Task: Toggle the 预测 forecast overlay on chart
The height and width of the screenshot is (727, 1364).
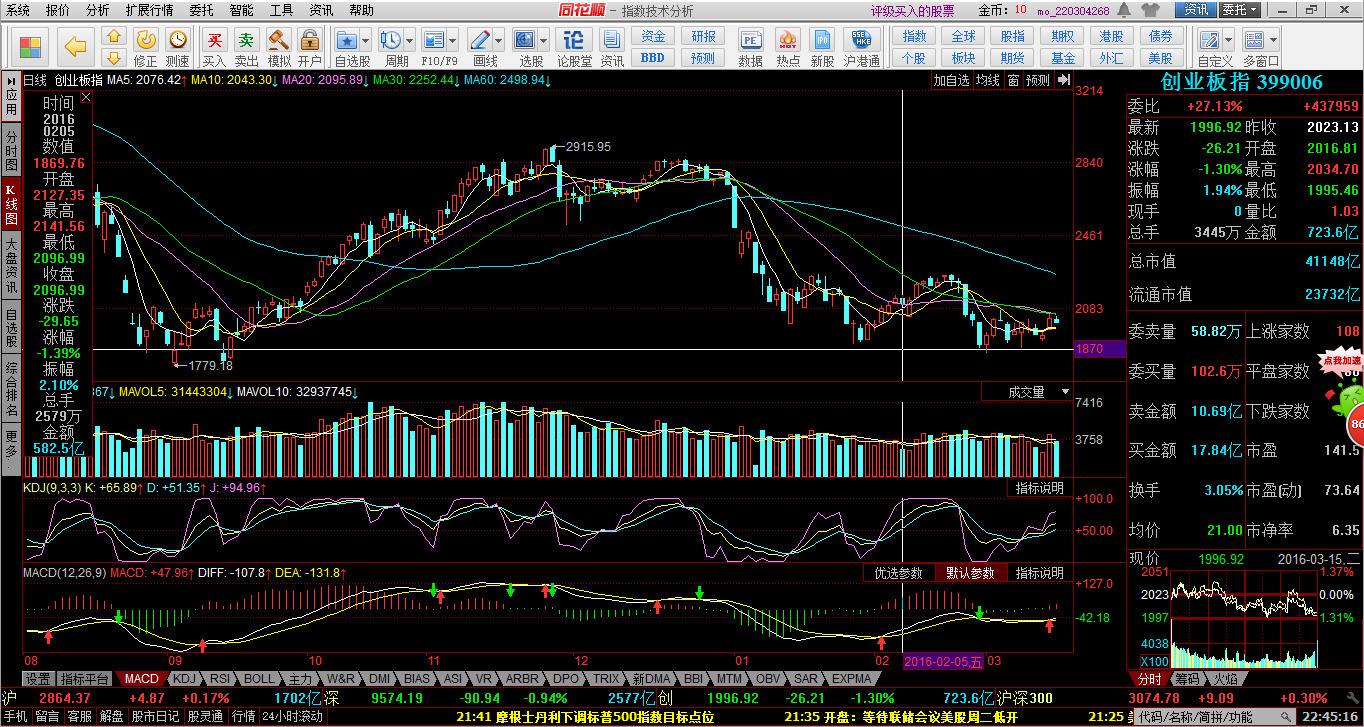Action: tap(1038, 80)
